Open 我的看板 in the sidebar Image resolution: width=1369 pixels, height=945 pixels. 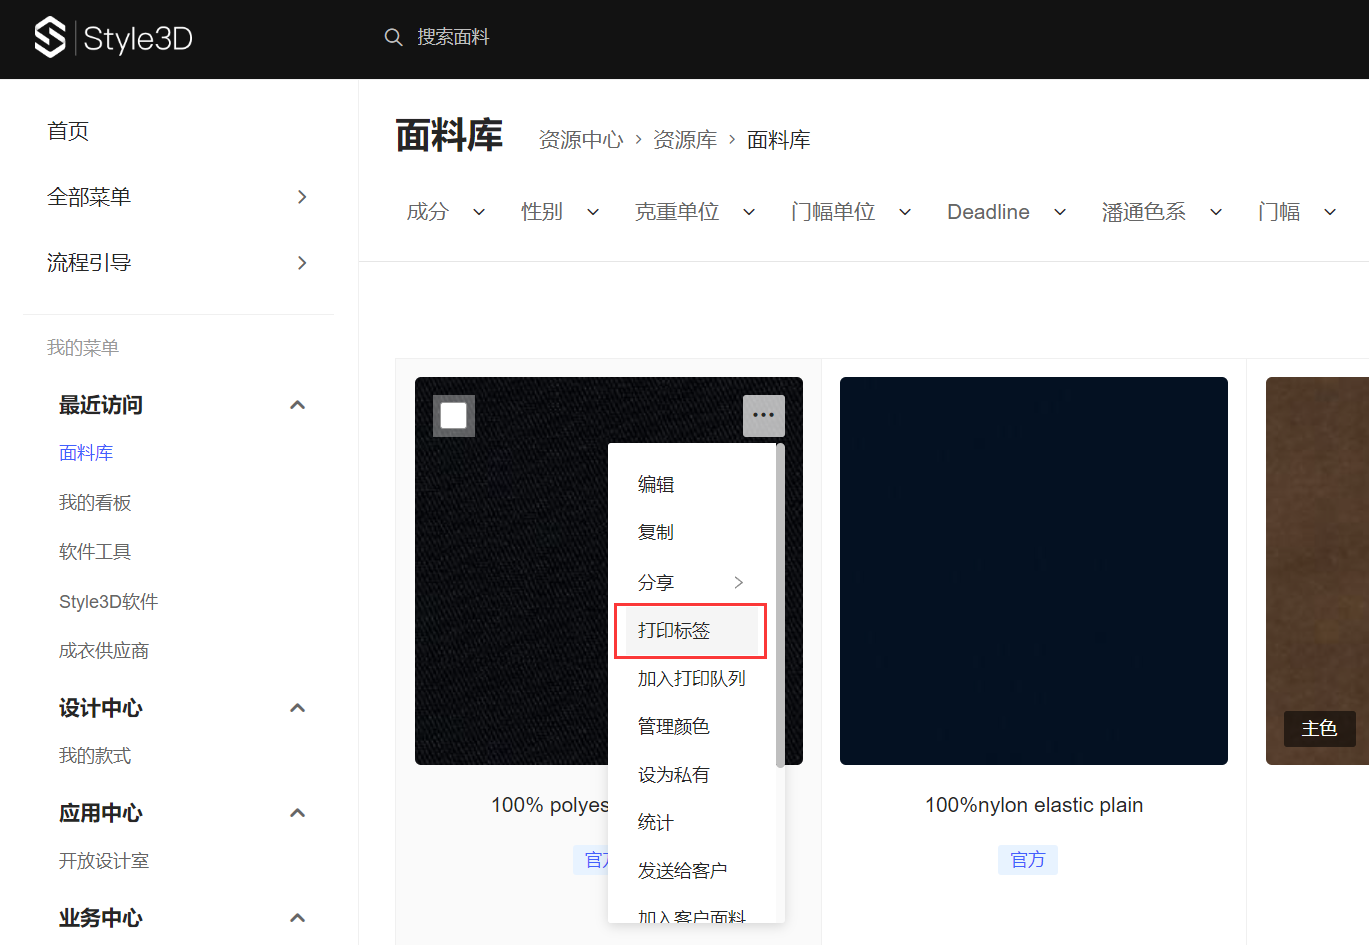95,503
